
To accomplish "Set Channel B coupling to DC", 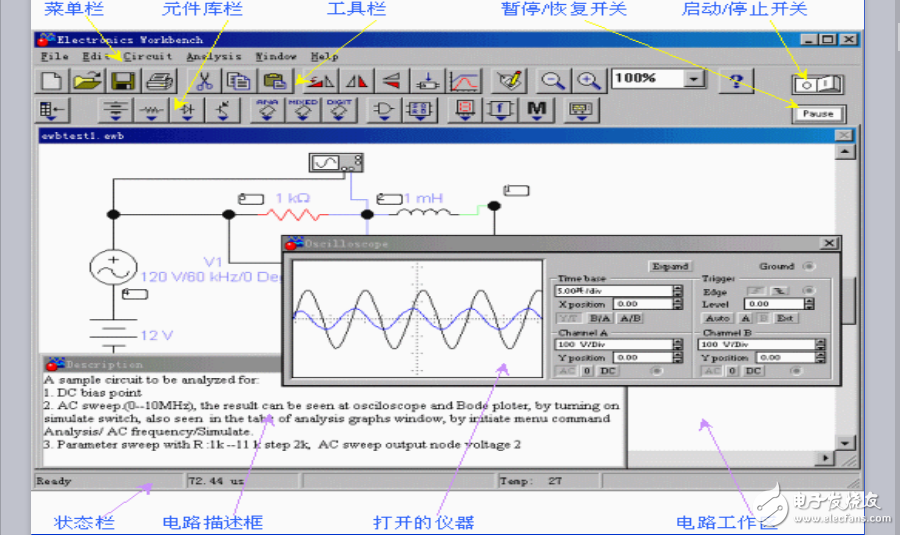I will (753, 371).
